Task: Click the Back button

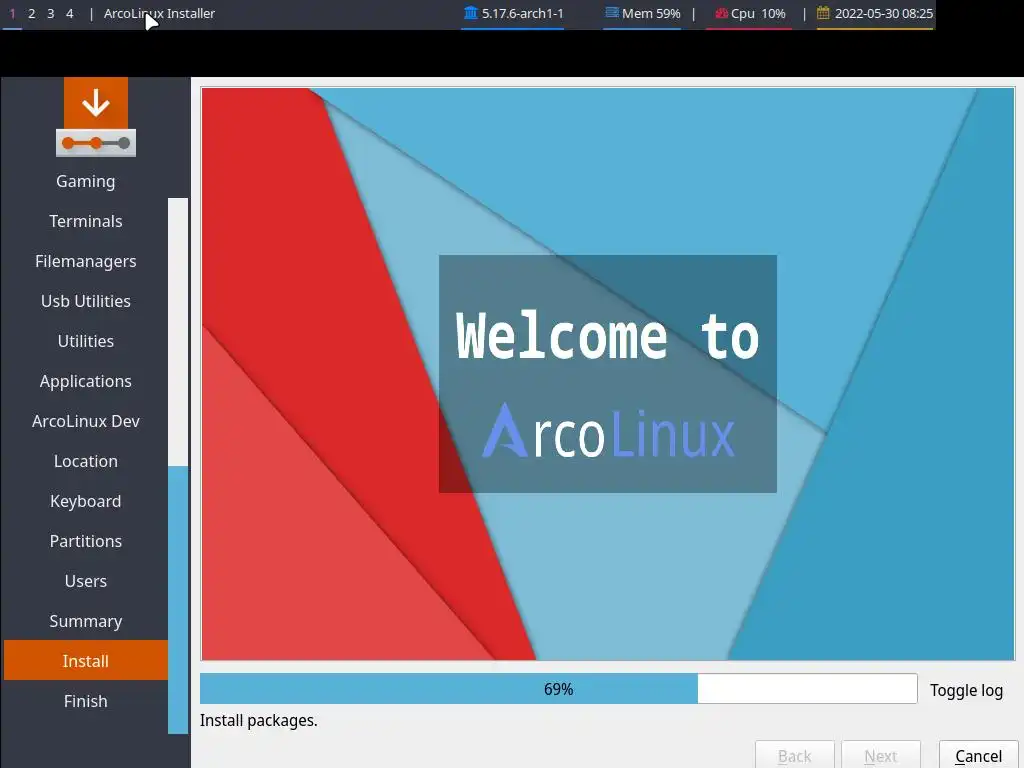Action: click(x=795, y=756)
